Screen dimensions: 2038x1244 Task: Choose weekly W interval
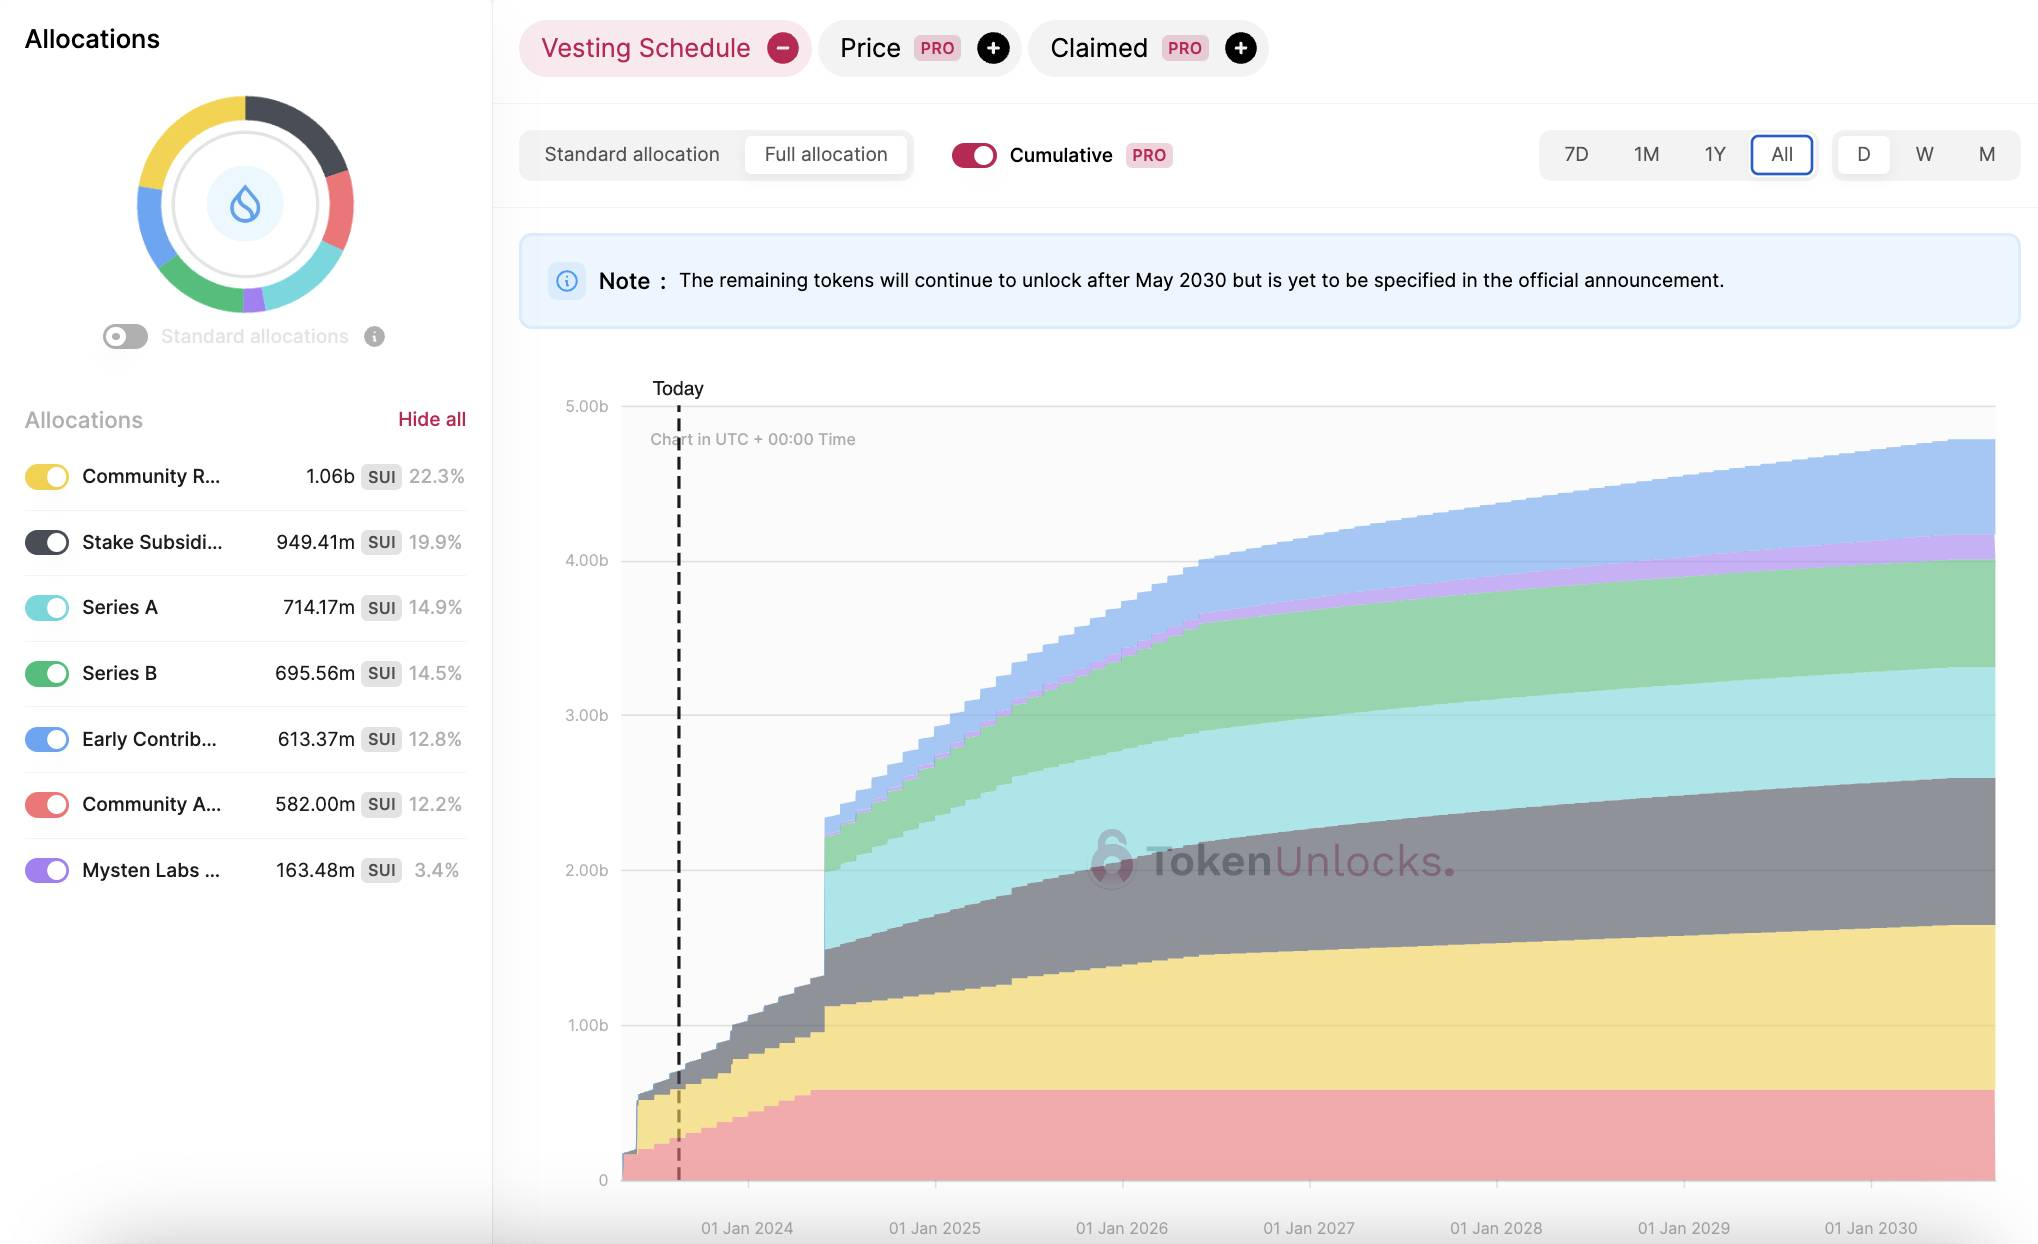coord(1925,155)
